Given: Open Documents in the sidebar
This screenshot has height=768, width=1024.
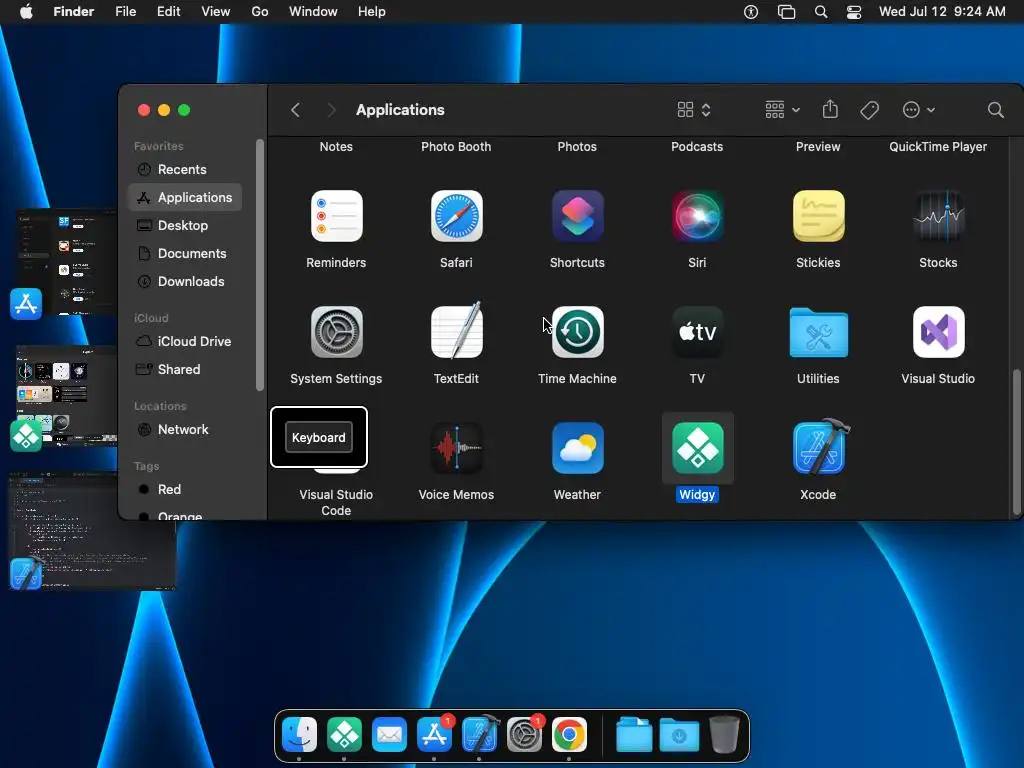Looking at the screenshot, I should (185, 253).
